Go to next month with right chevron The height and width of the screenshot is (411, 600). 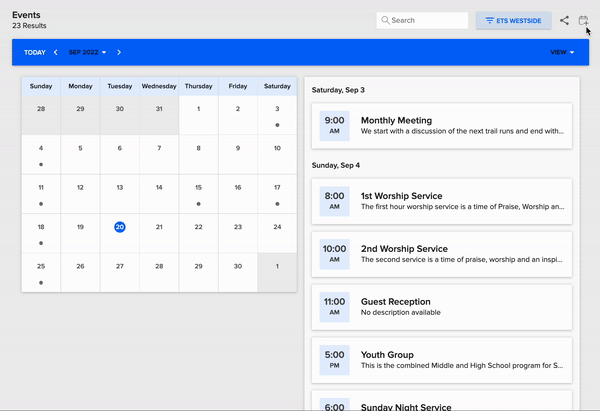pos(119,52)
